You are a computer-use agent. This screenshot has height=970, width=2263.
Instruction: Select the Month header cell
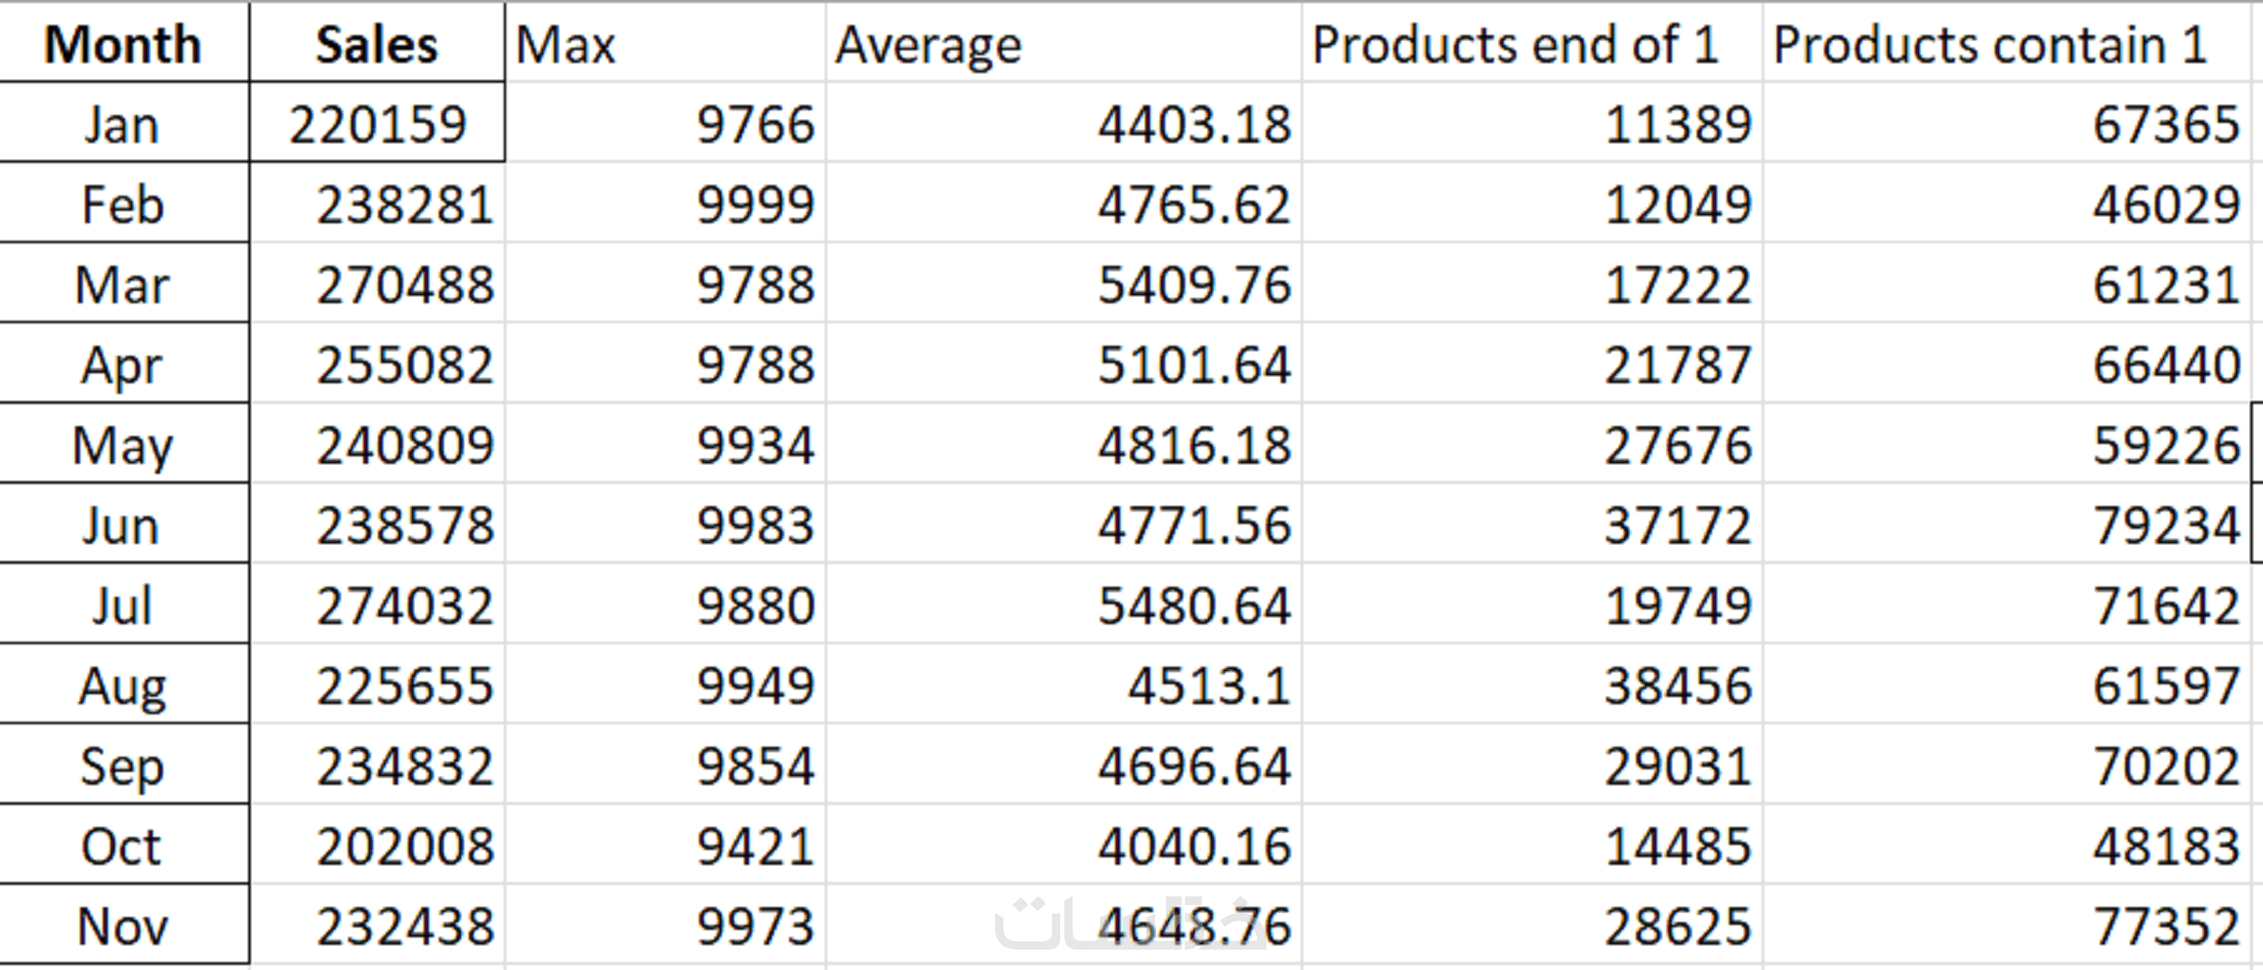tap(123, 45)
